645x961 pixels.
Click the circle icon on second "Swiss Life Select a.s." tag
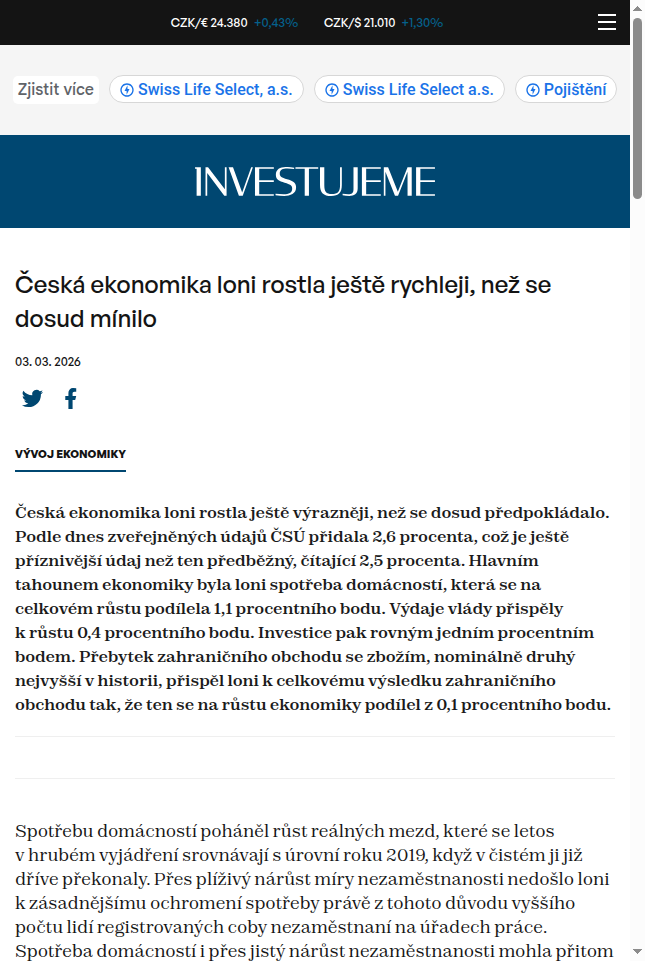[331, 89]
